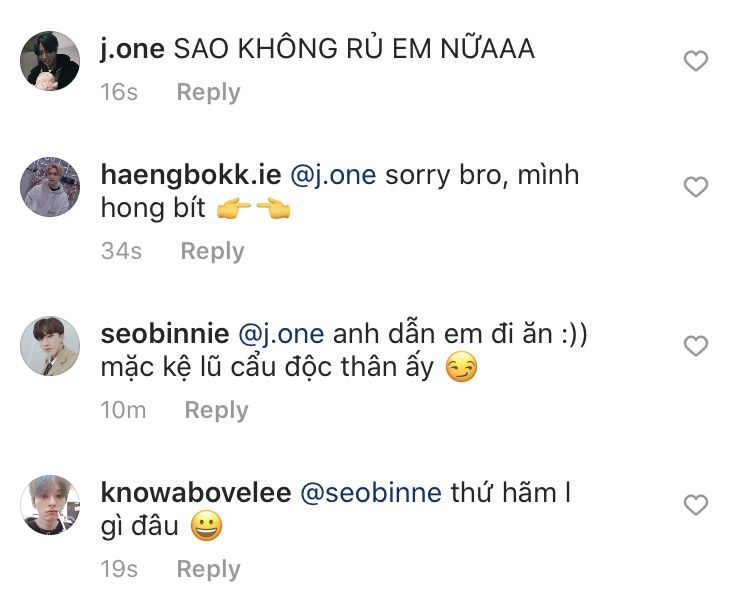Visit the seobinnie username profile
Image resolution: width=750 pixels, height=605 pixels.
click(x=166, y=334)
